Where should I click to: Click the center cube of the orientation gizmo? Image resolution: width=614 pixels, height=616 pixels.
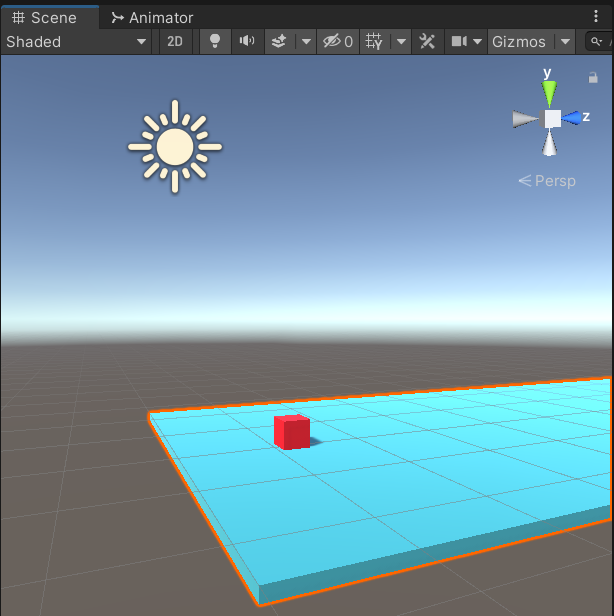click(x=552, y=119)
